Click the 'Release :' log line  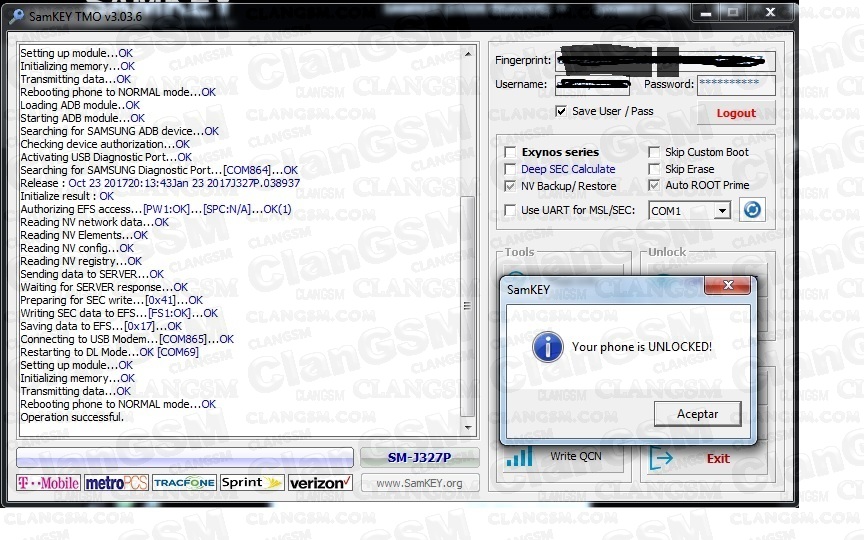click(160, 183)
